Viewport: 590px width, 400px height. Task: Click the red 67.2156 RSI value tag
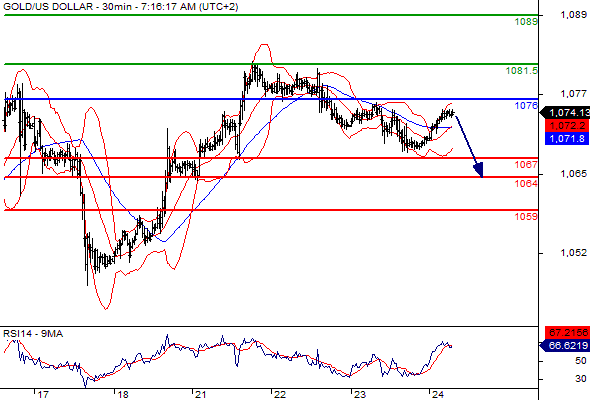(567, 333)
